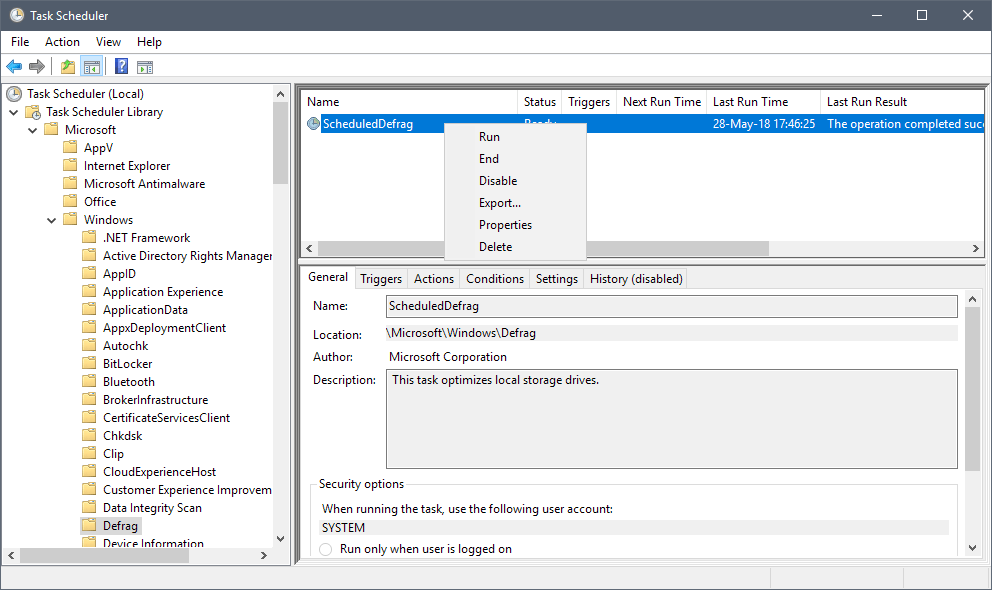Screen dimensions: 992x590
Task: Switch to the Conditions tab
Action: click(x=495, y=279)
